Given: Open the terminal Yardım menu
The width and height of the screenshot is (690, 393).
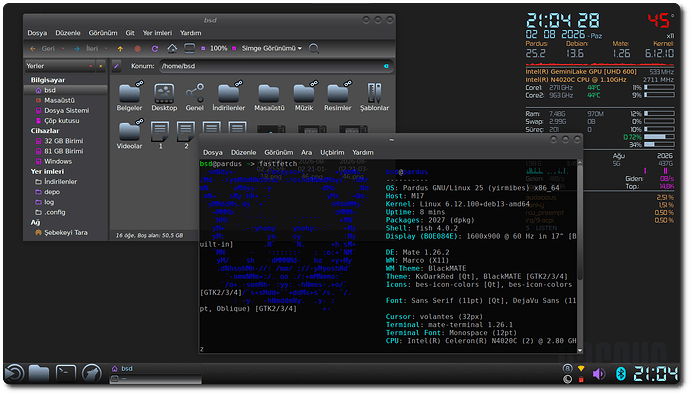Looking at the screenshot, I should pos(363,153).
